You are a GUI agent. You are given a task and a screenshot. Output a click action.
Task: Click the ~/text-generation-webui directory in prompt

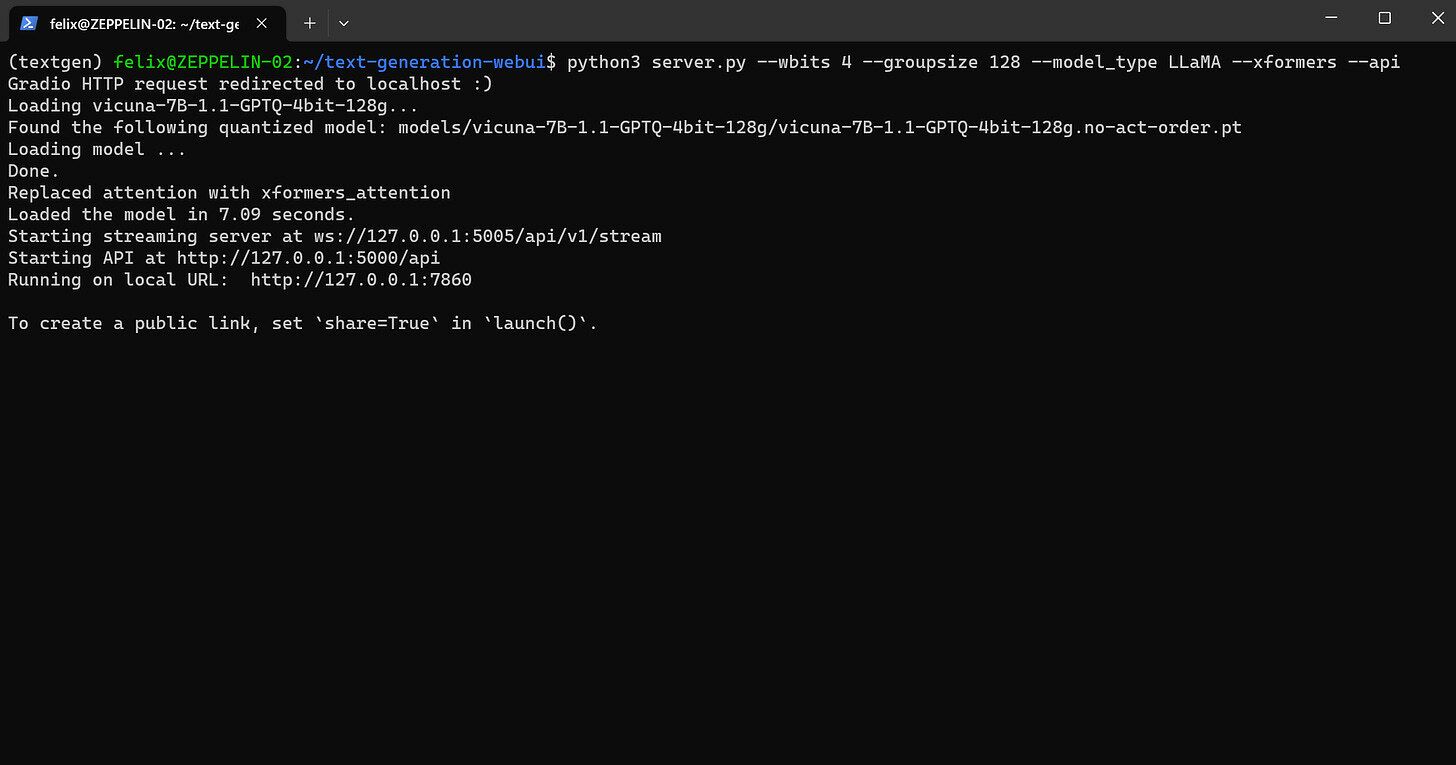[x=424, y=62]
